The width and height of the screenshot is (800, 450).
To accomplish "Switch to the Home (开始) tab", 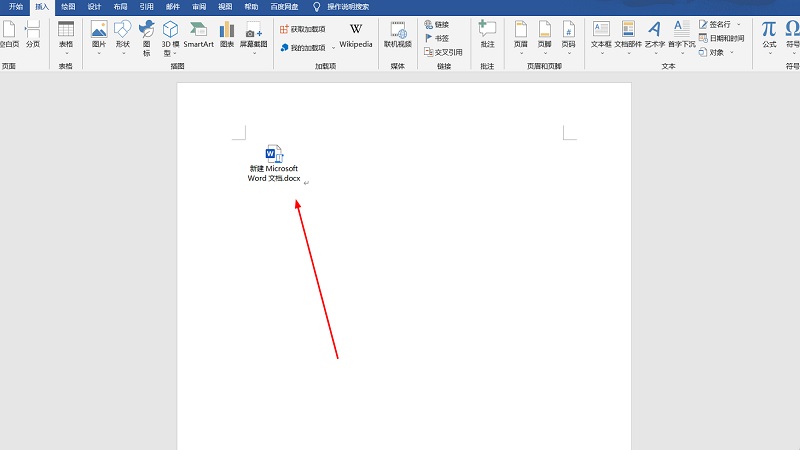I will [16, 7].
